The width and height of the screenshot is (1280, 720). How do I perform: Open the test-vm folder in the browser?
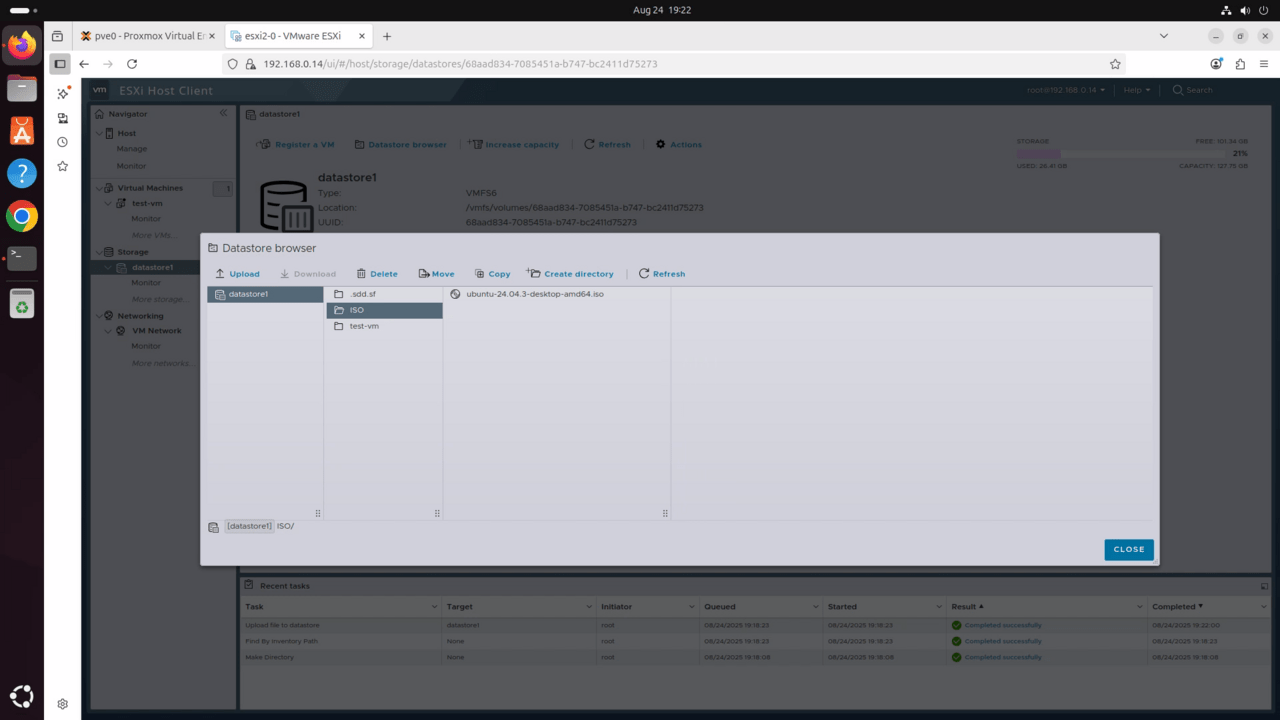[x=383, y=326]
